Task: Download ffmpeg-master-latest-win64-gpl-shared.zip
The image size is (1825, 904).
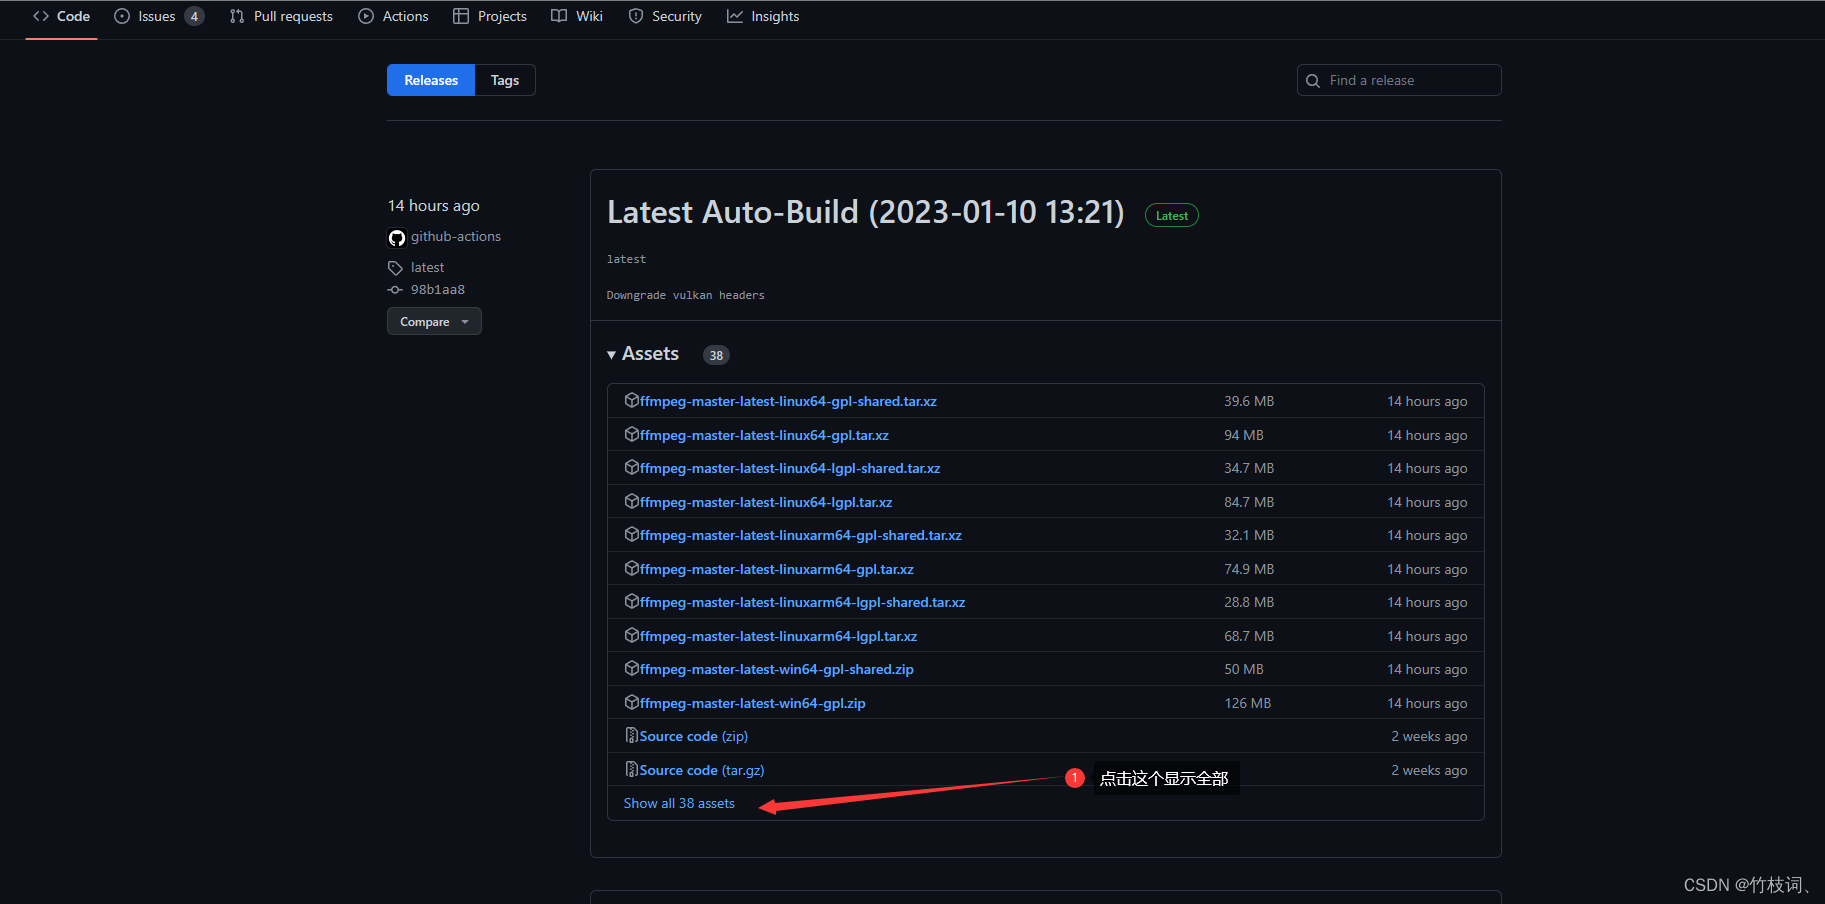Action: [777, 669]
